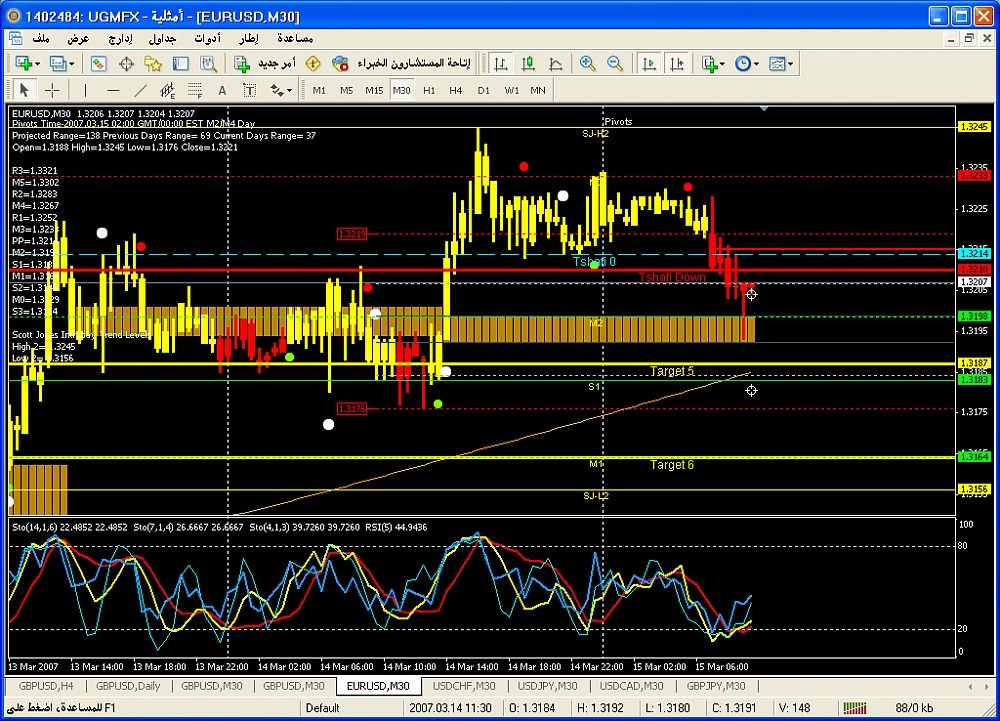Draw a horizontal line tool
Screen dimensions: 1000x721
[113, 90]
